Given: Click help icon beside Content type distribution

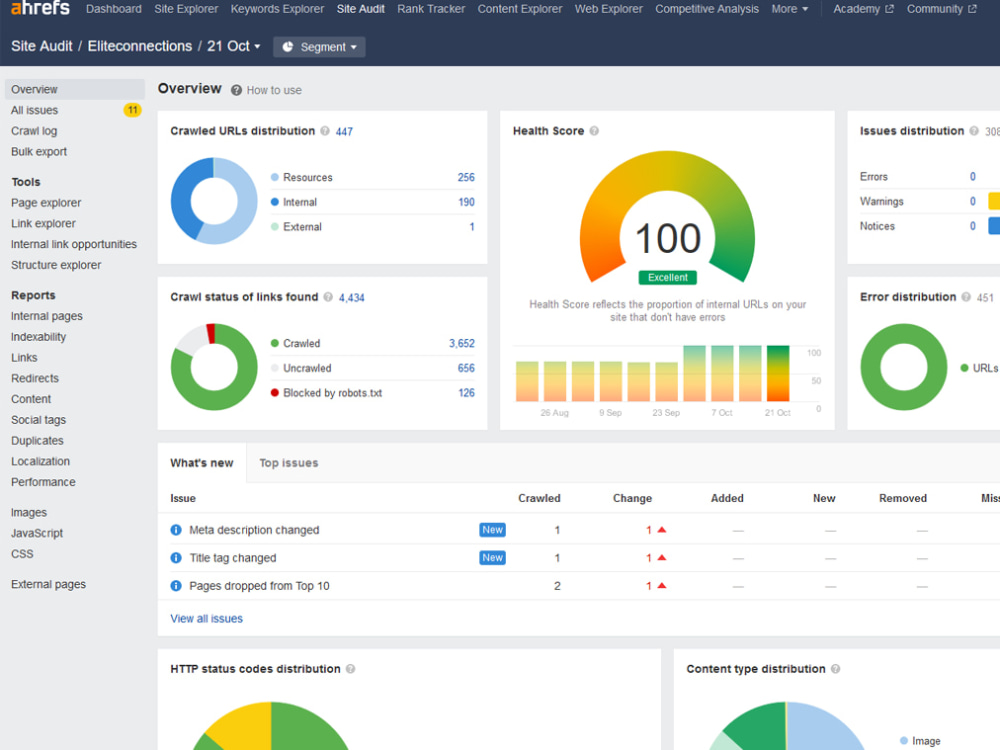Looking at the screenshot, I should pyautogui.click(x=835, y=669).
